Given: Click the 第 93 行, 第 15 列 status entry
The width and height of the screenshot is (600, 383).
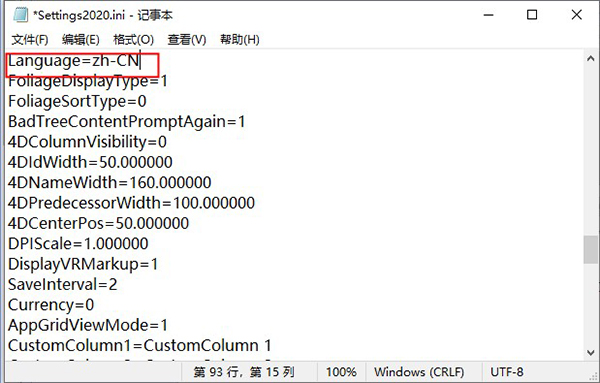Looking at the screenshot, I should click(244, 372).
